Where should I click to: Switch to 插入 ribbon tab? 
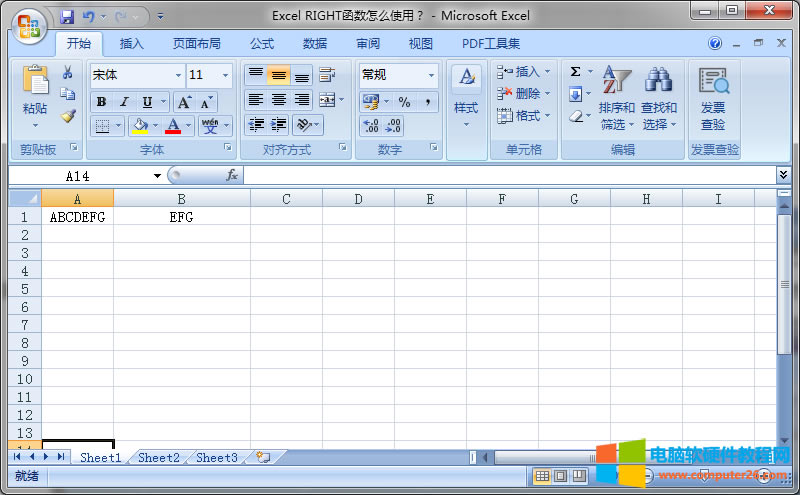[x=132, y=44]
